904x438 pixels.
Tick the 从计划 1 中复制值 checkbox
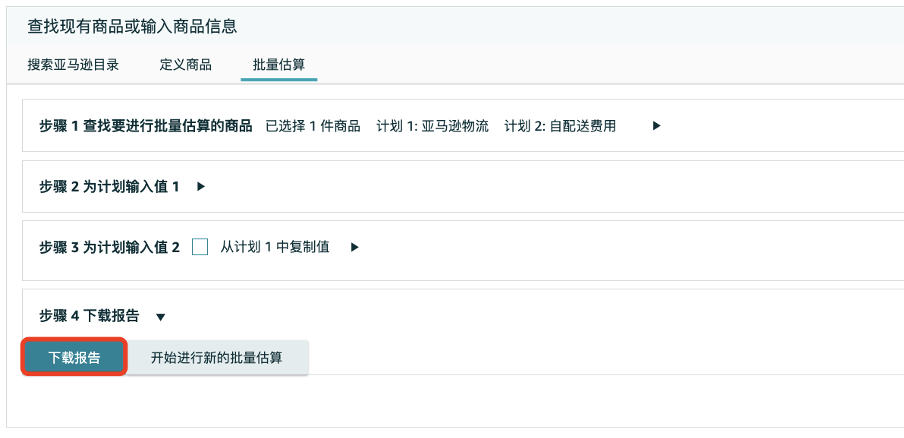pyautogui.click(x=200, y=247)
